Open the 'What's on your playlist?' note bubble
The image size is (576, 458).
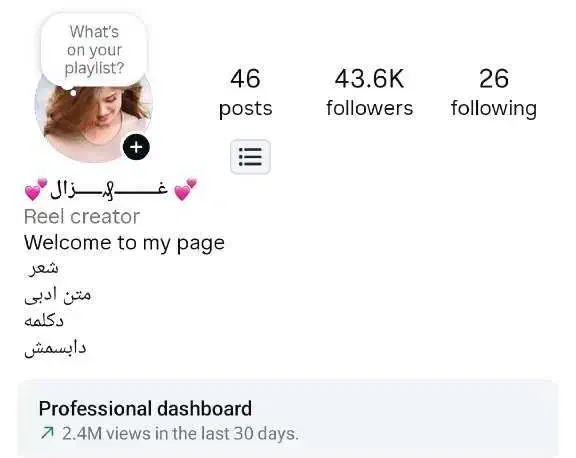94,50
